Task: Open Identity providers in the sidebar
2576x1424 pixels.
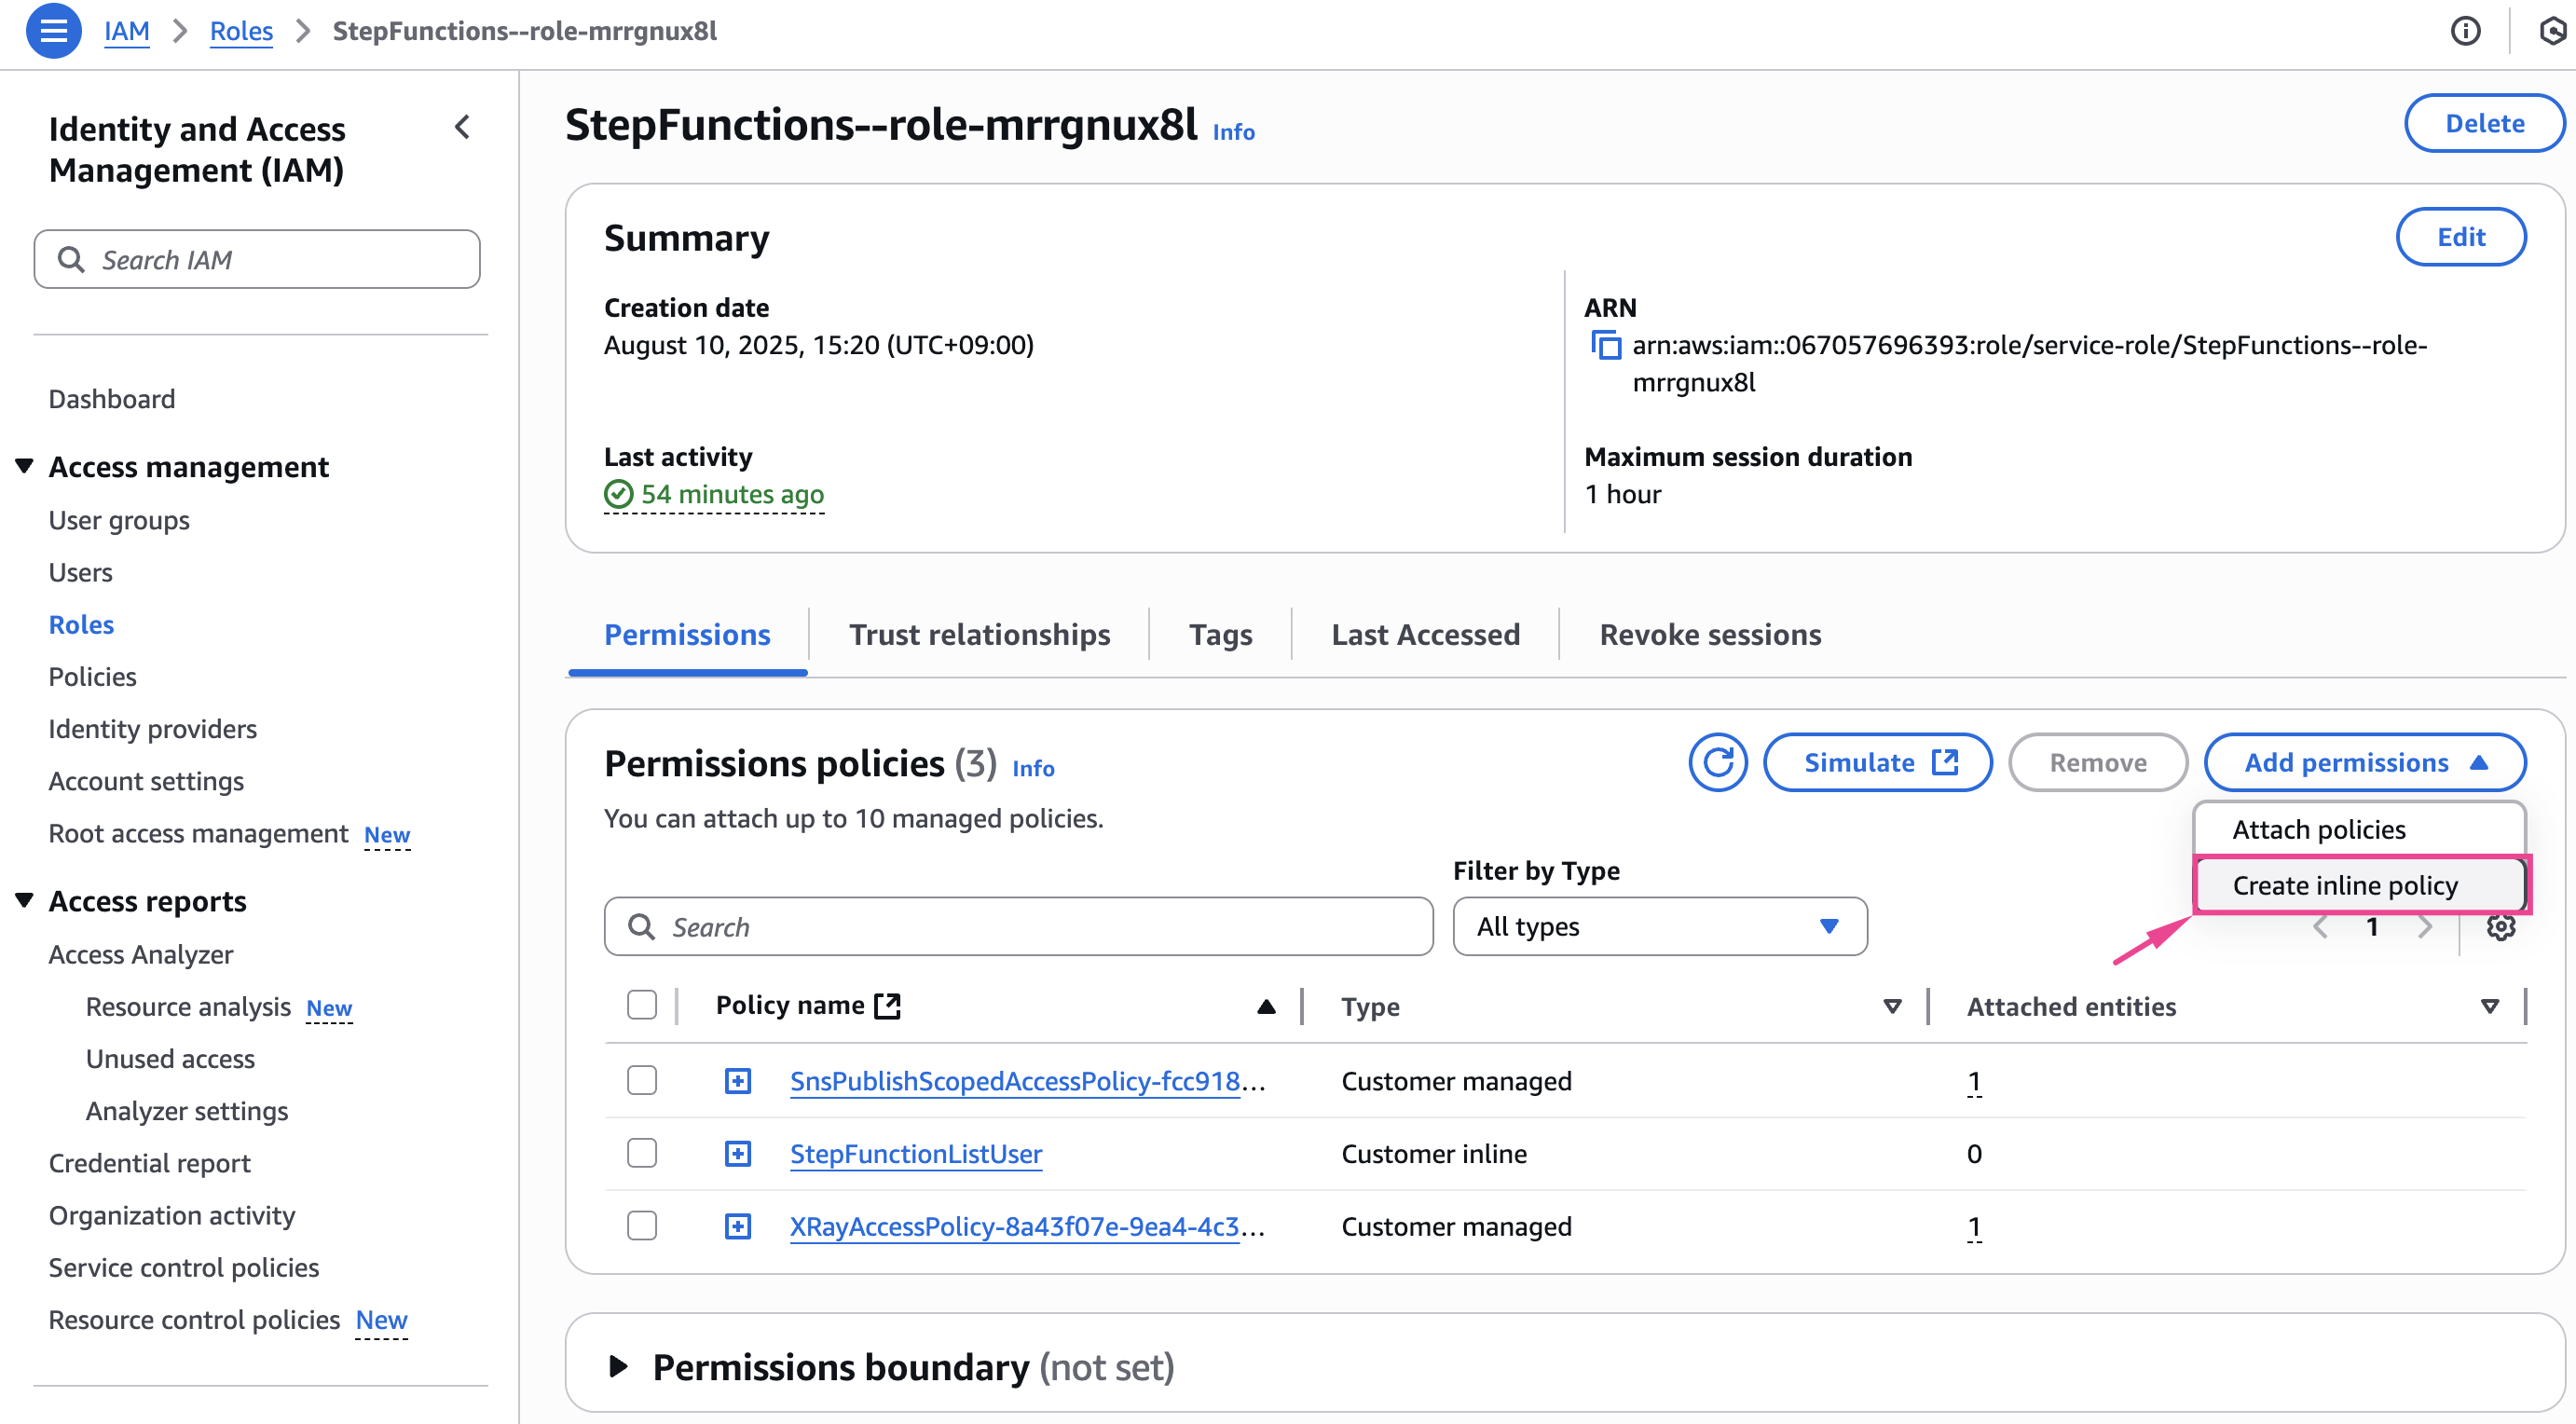Action: pos(153,728)
